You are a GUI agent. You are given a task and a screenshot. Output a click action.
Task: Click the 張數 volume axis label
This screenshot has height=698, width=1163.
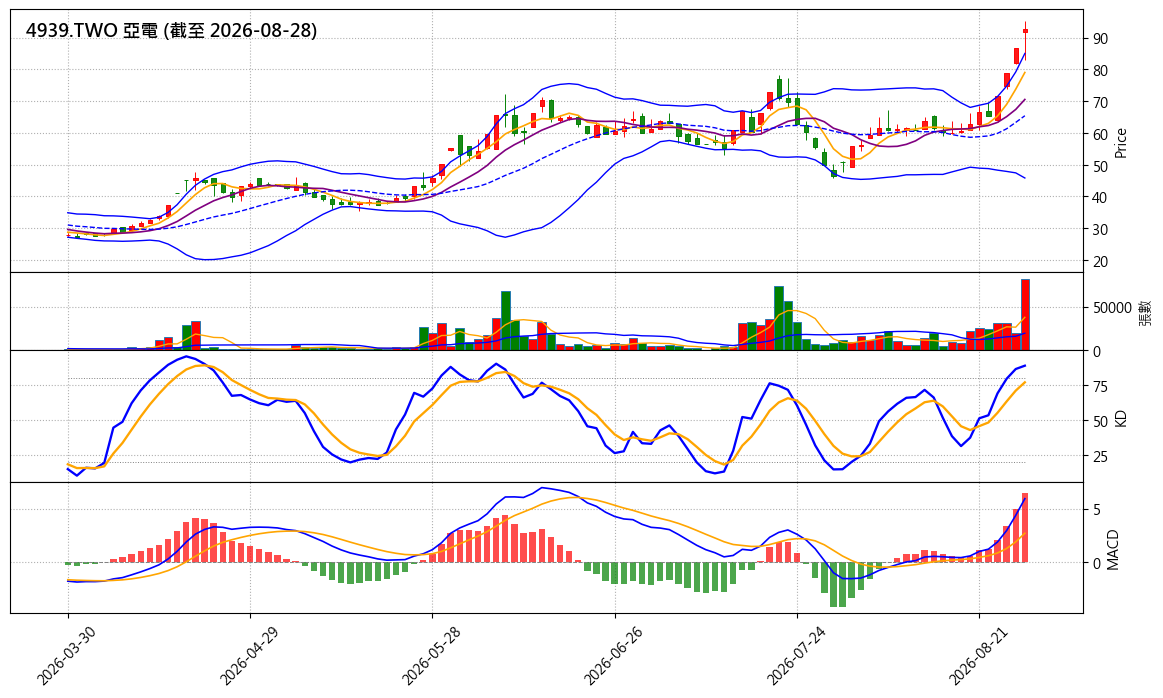point(1146,312)
